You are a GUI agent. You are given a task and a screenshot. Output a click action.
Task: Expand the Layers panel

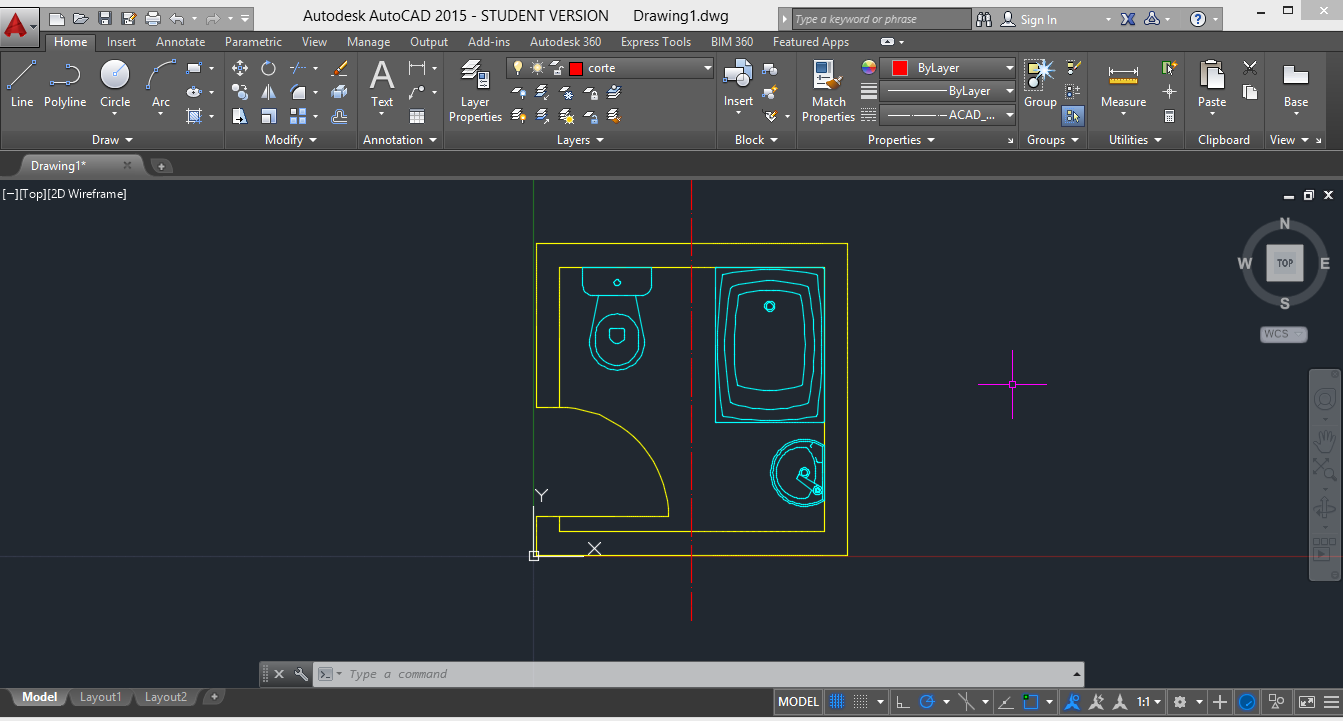click(580, 140)
